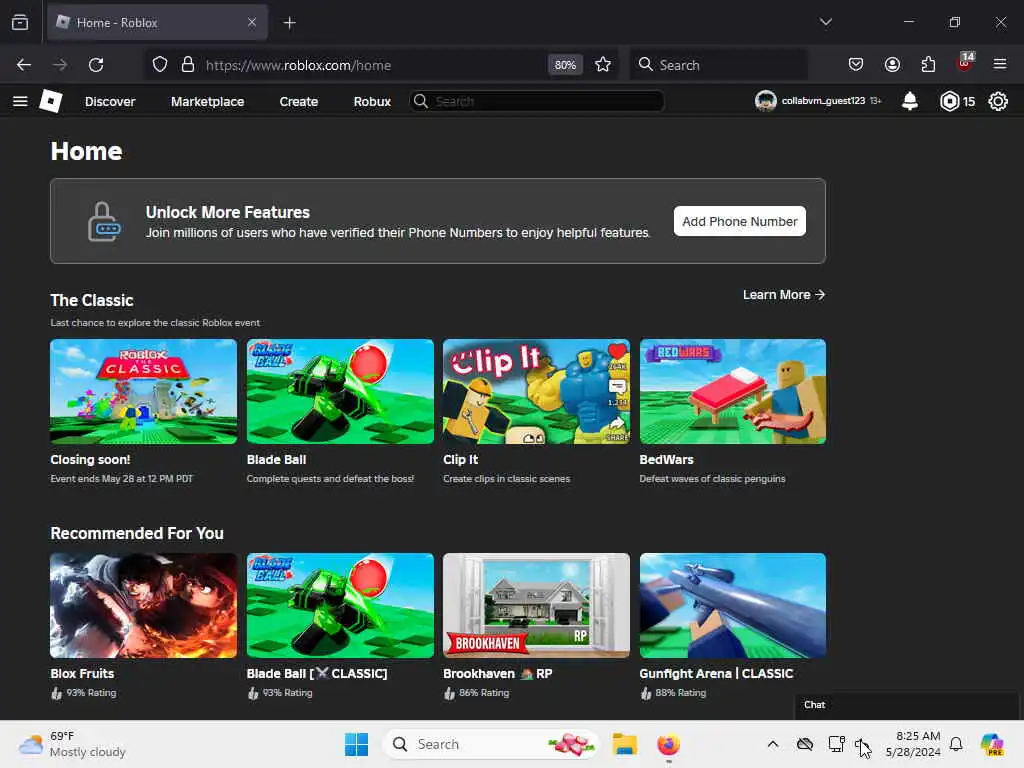Click the Firefox search box
The width and height of the screenshot is (1024, 768).
(718, 65)
